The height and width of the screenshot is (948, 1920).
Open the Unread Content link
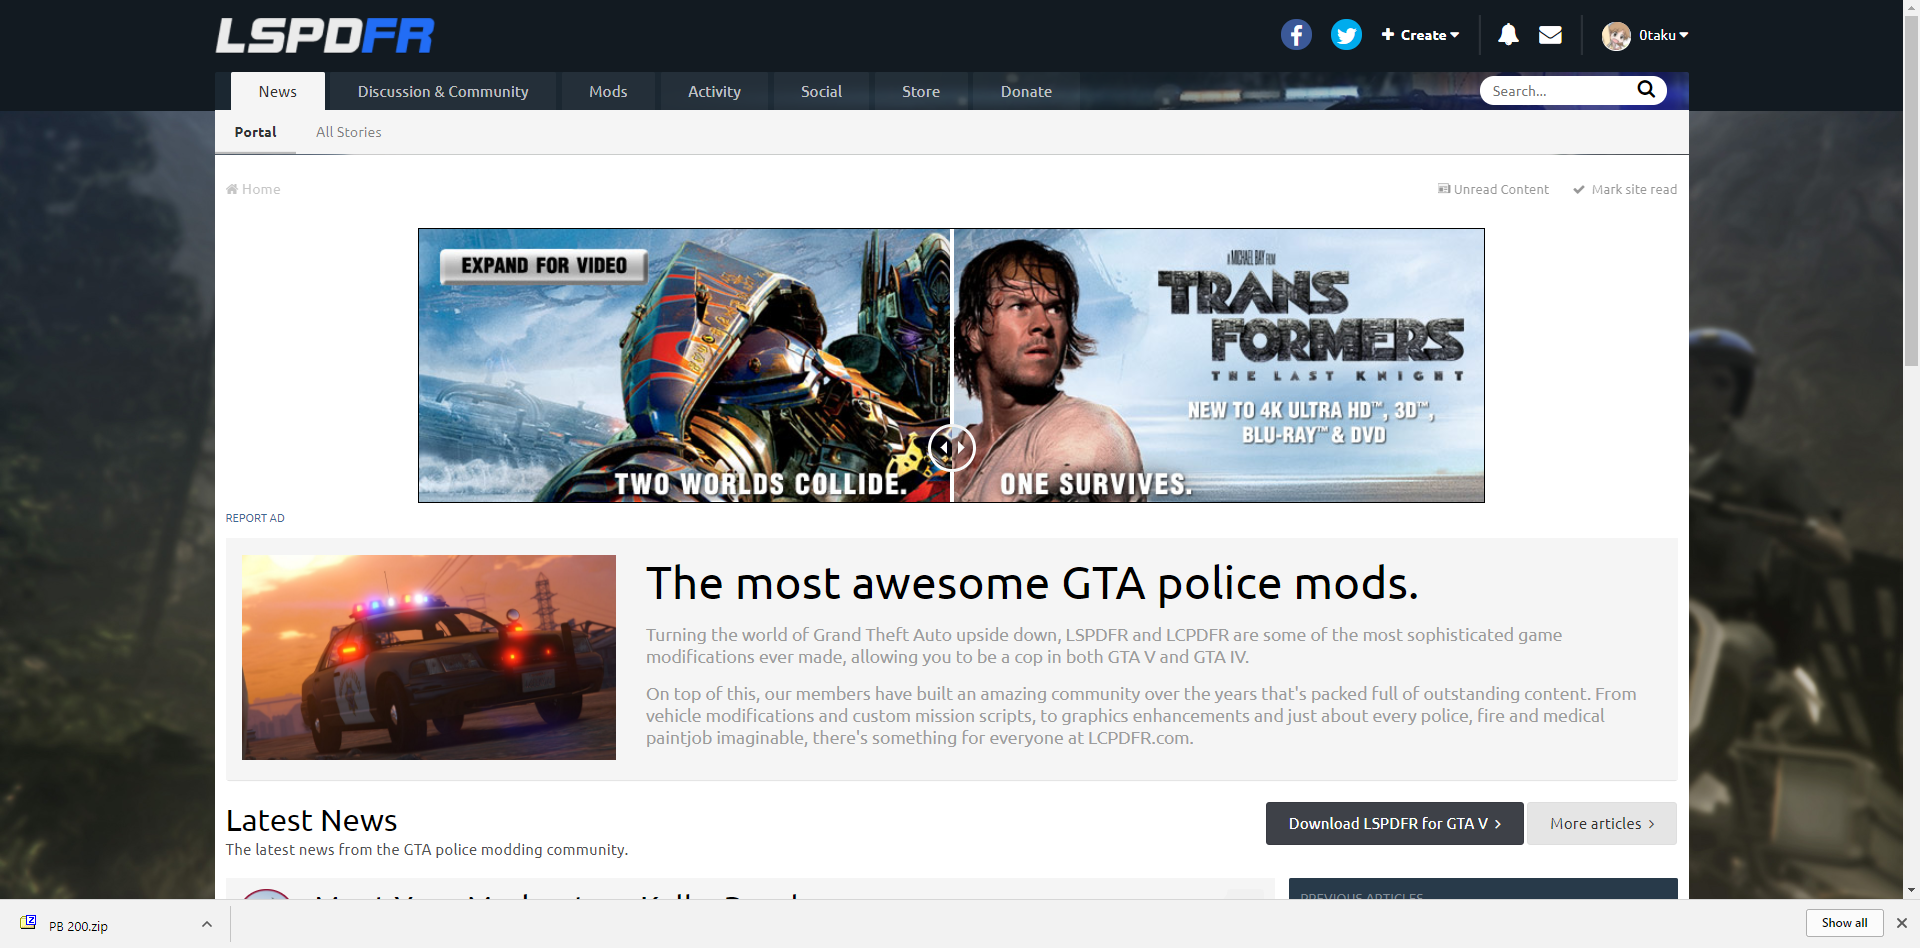pos(1493,189)
